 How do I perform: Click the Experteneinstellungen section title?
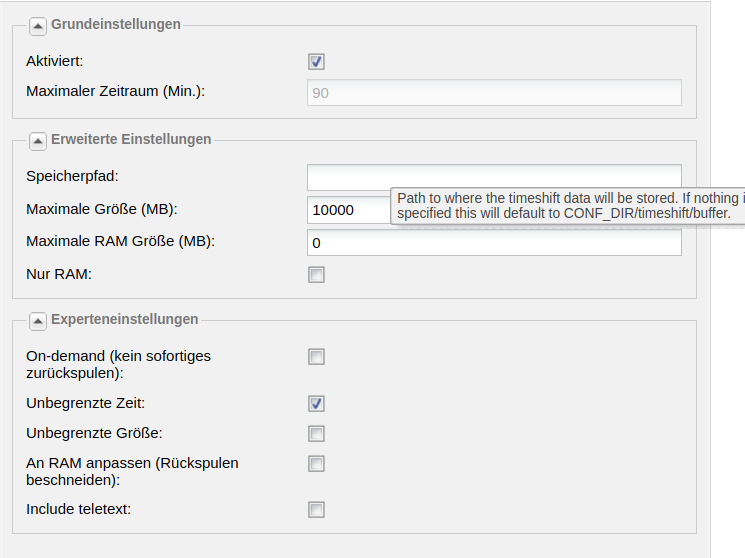124,319
